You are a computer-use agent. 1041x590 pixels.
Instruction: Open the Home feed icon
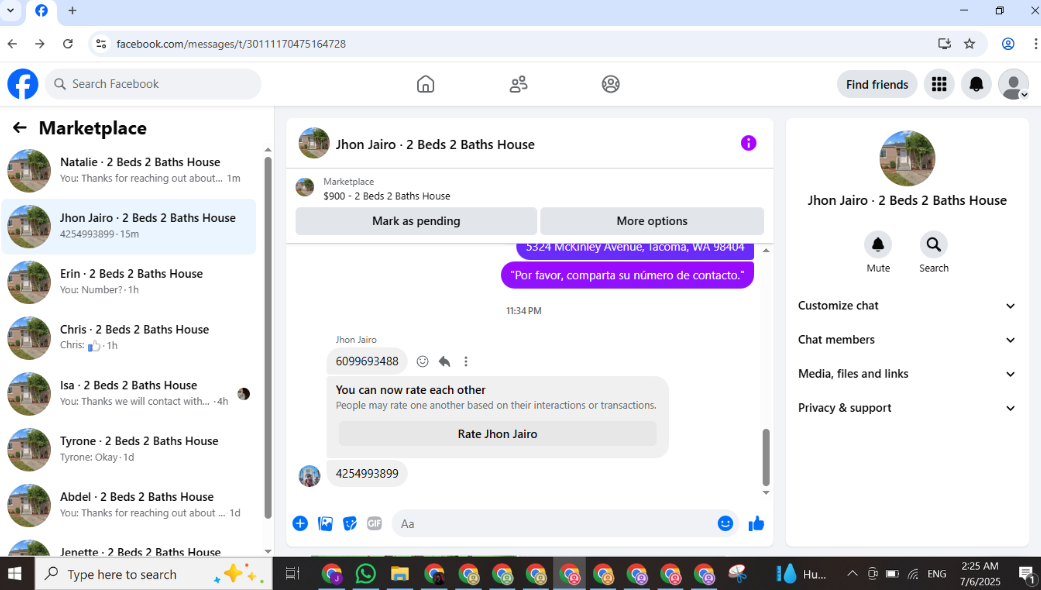point(426,84)
